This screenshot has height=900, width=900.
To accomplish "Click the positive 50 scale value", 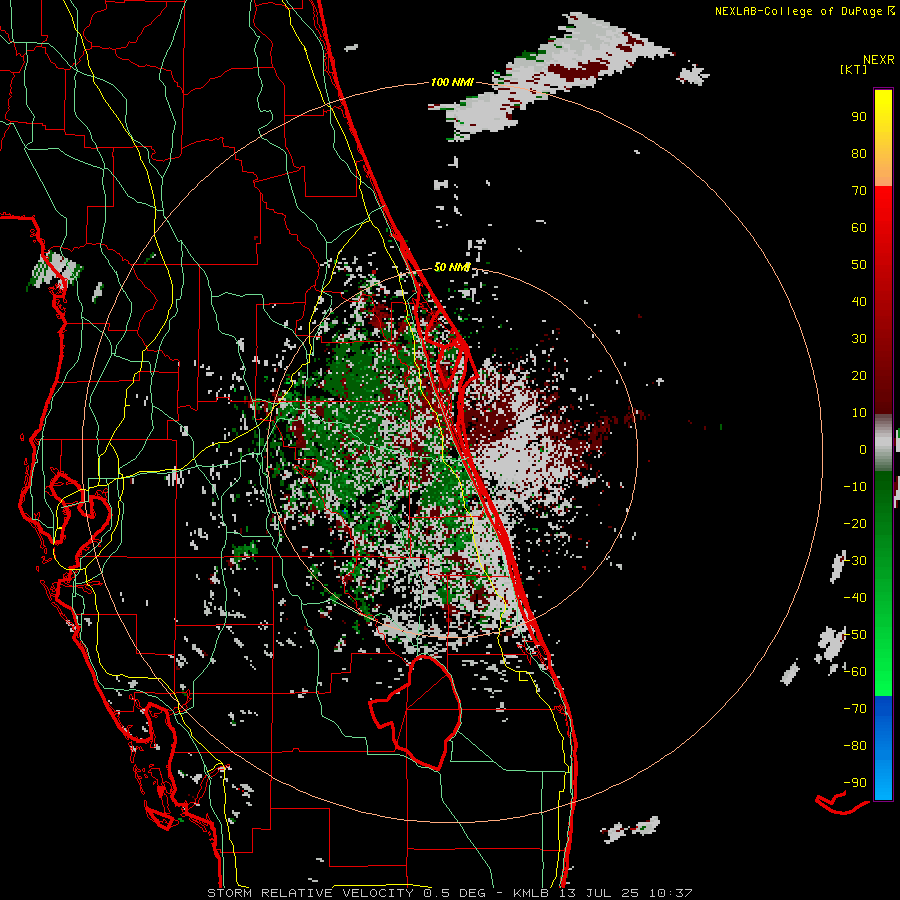I will 859,265.
